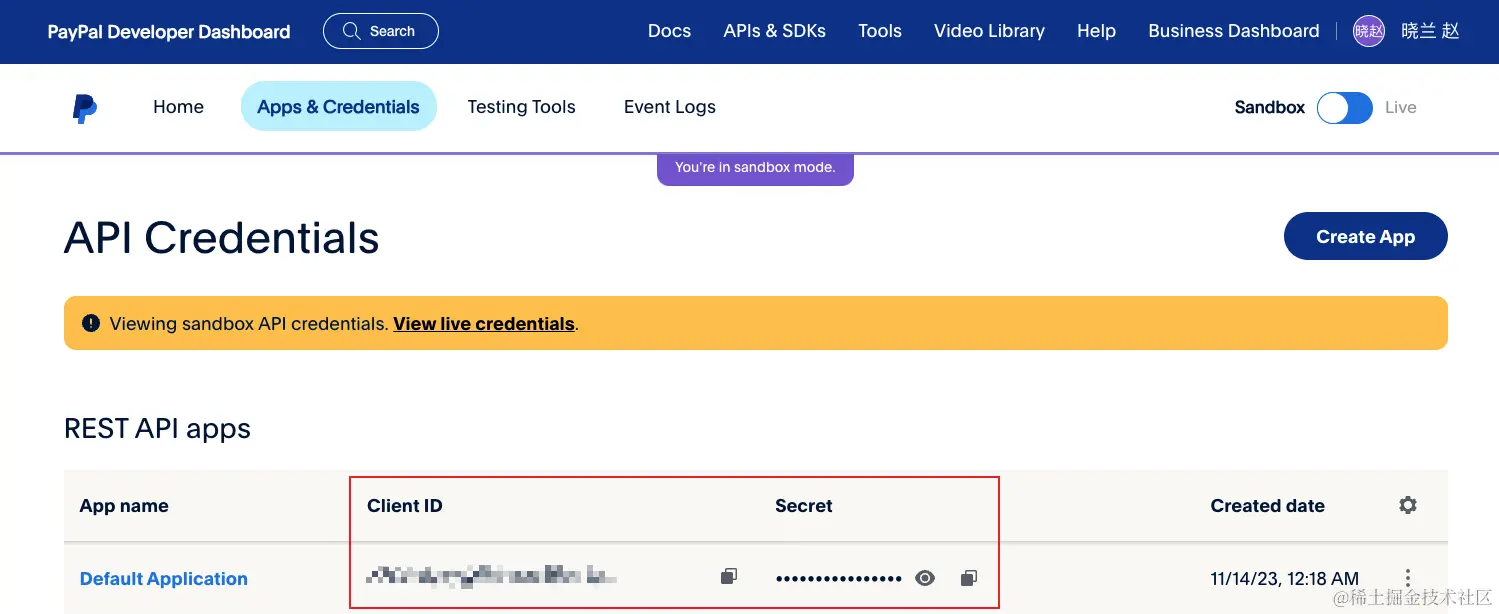Switch to the Home tab

click(x=178, y=107)
